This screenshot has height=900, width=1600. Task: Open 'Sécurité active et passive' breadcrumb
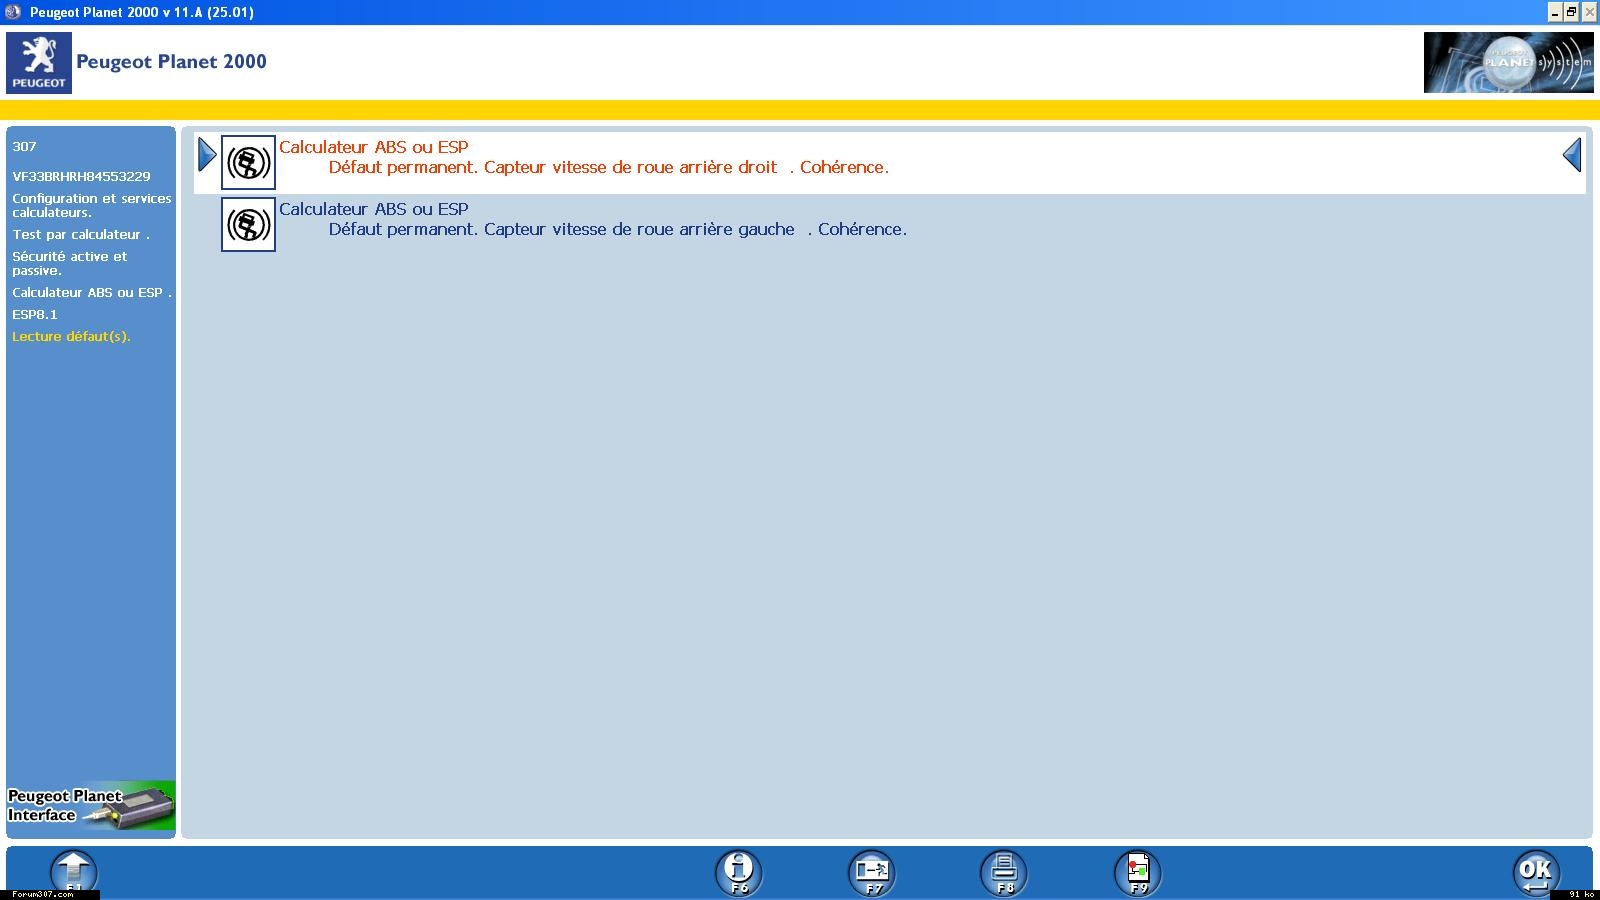tap(70, 263)
